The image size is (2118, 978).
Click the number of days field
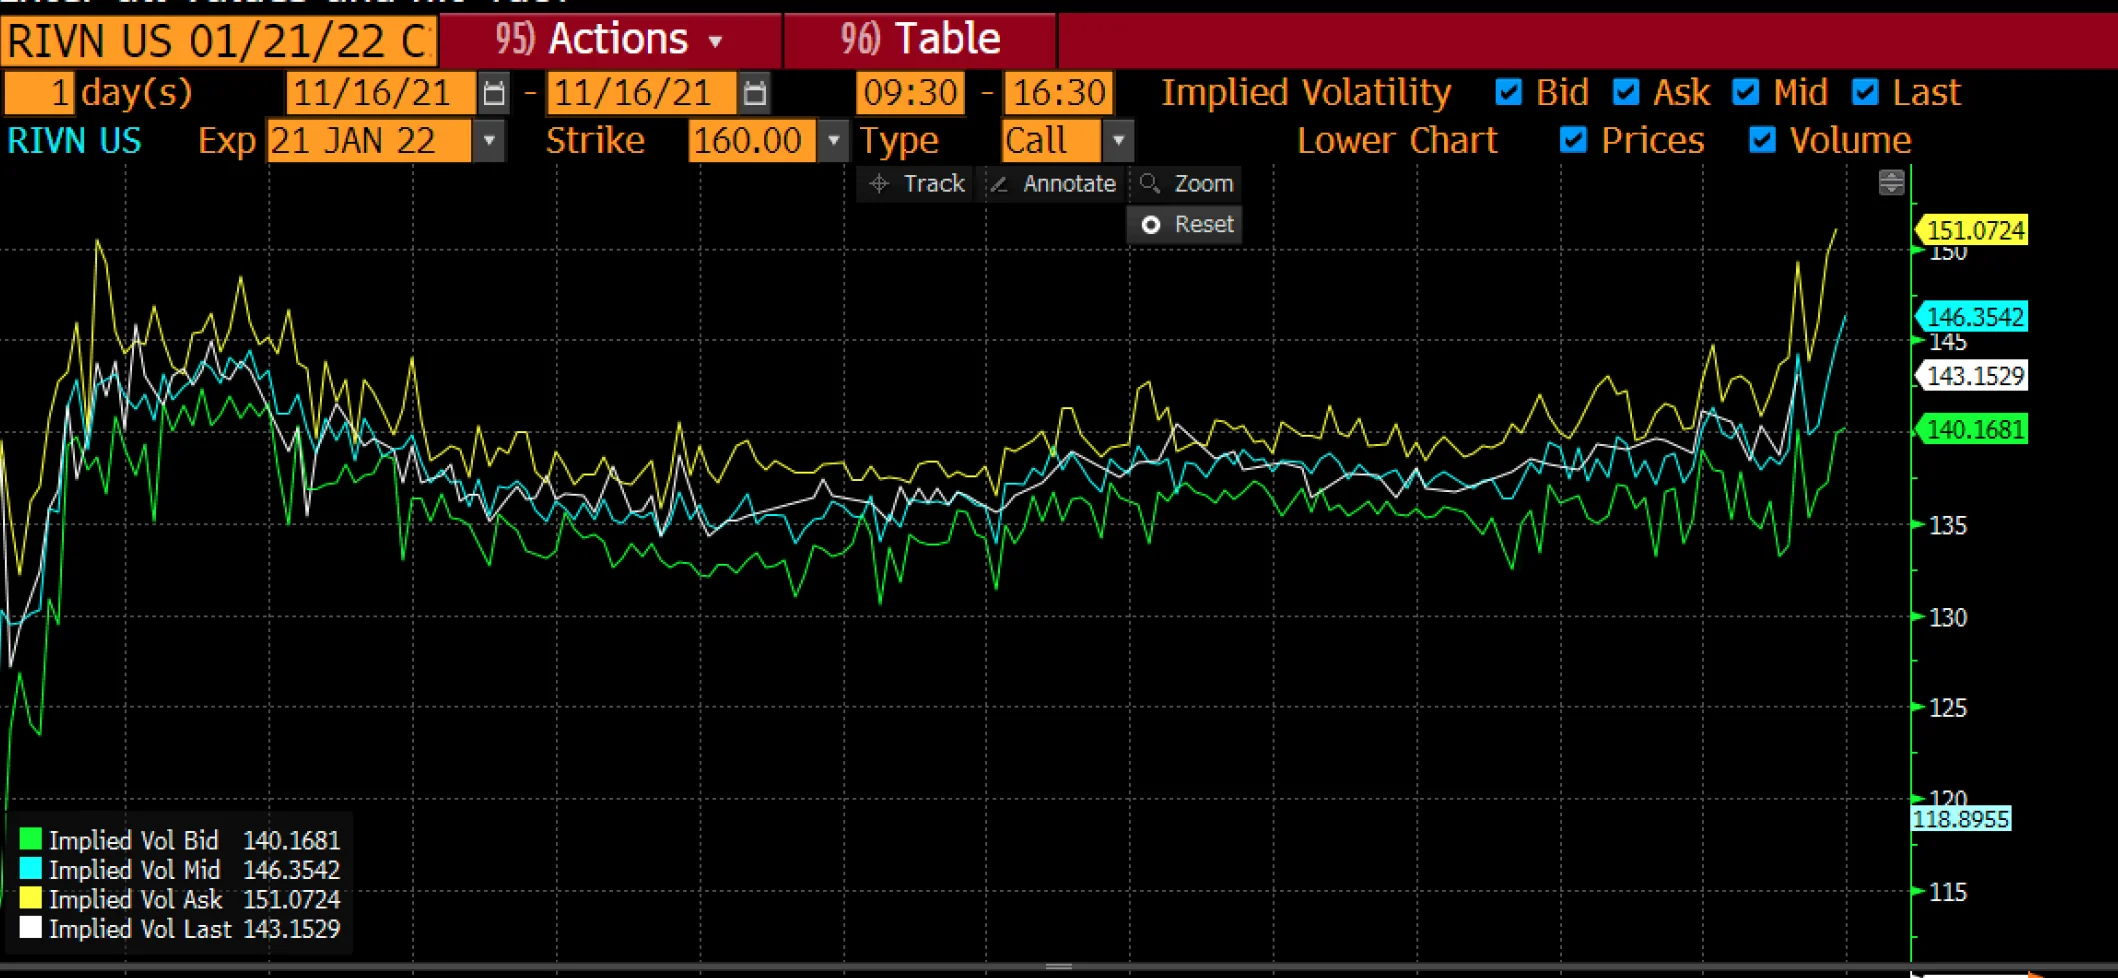point(39,93)
